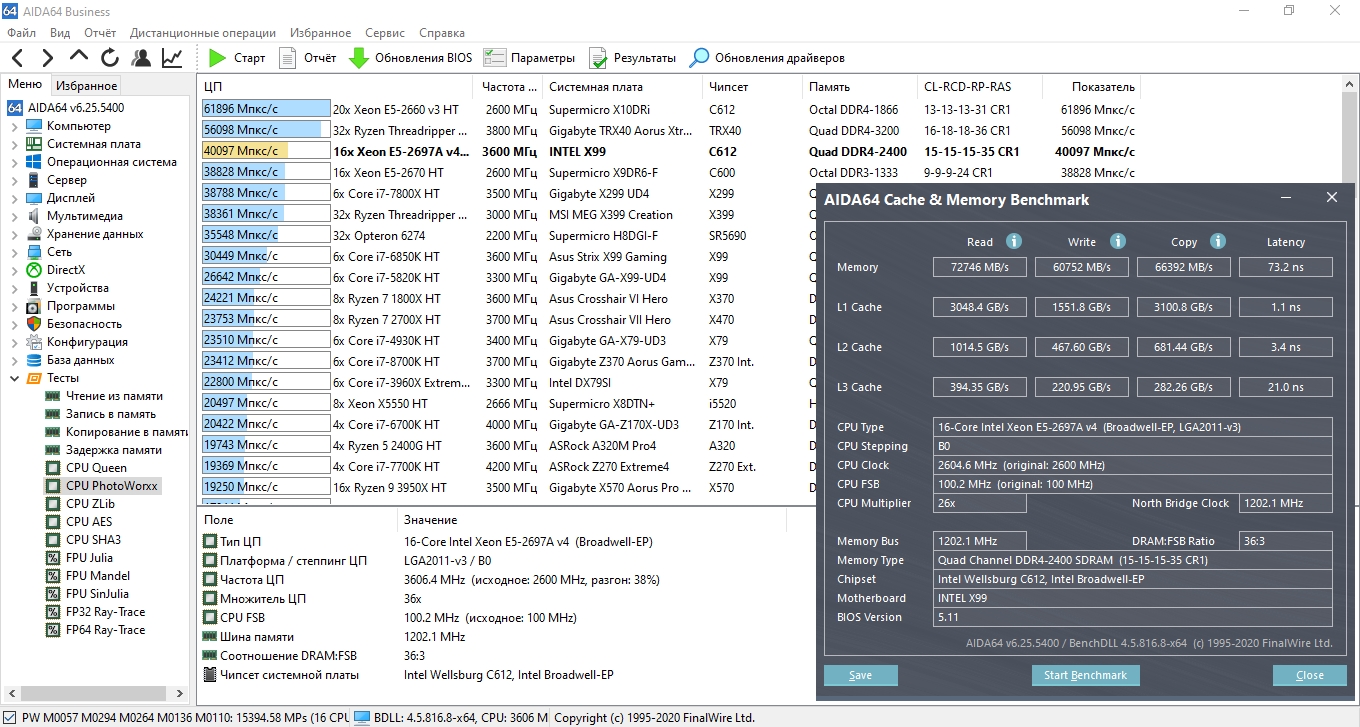Select FP32 Ray-Trace test
This screenshot has height=727, width=1360.
(x=105, y=612)
